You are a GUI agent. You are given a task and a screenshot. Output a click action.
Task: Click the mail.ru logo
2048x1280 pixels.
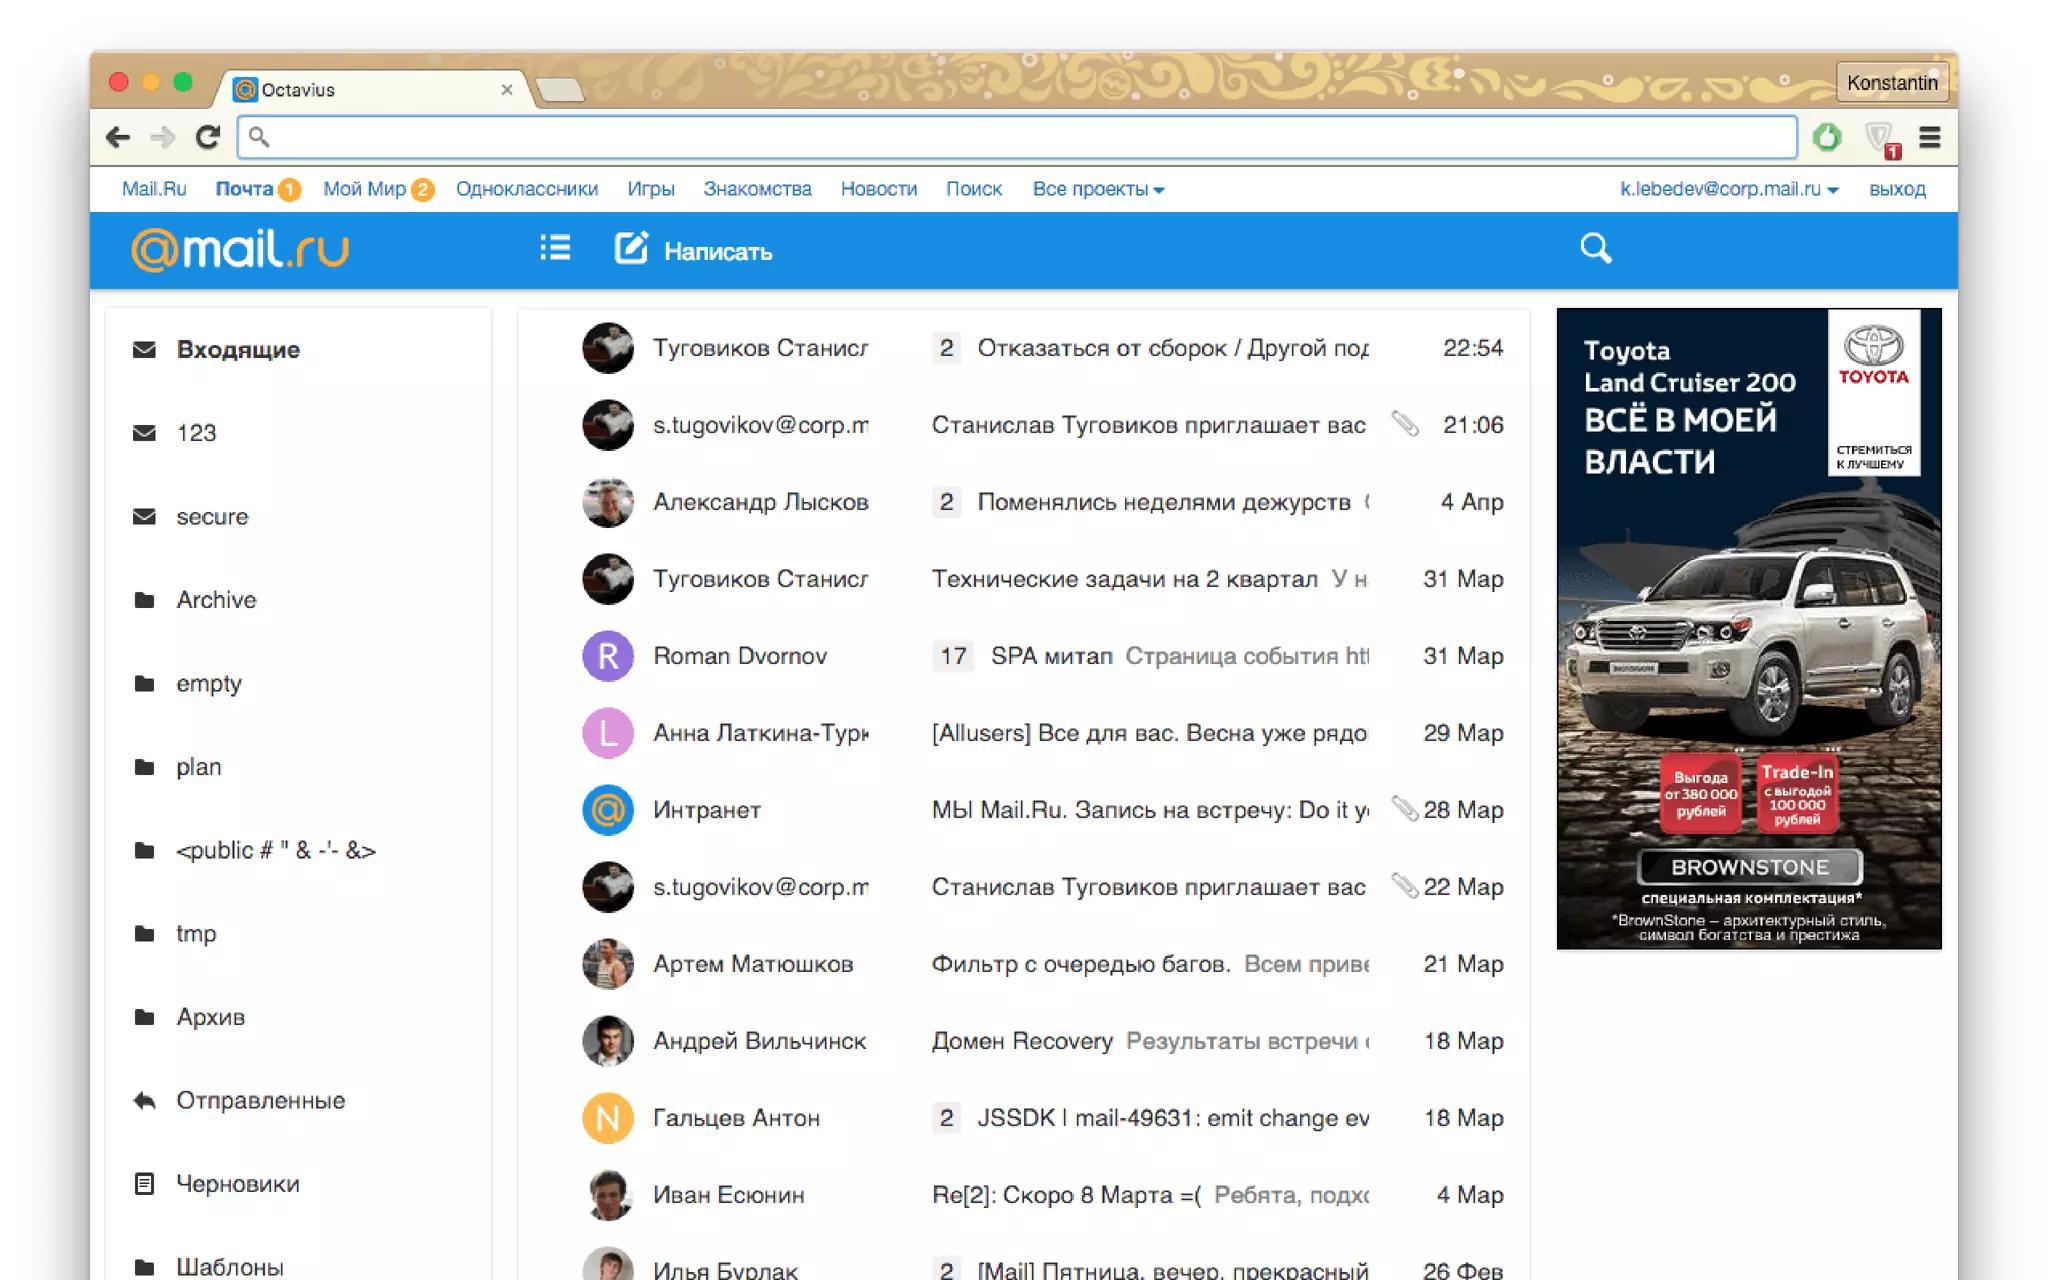[x=240, y=249]
